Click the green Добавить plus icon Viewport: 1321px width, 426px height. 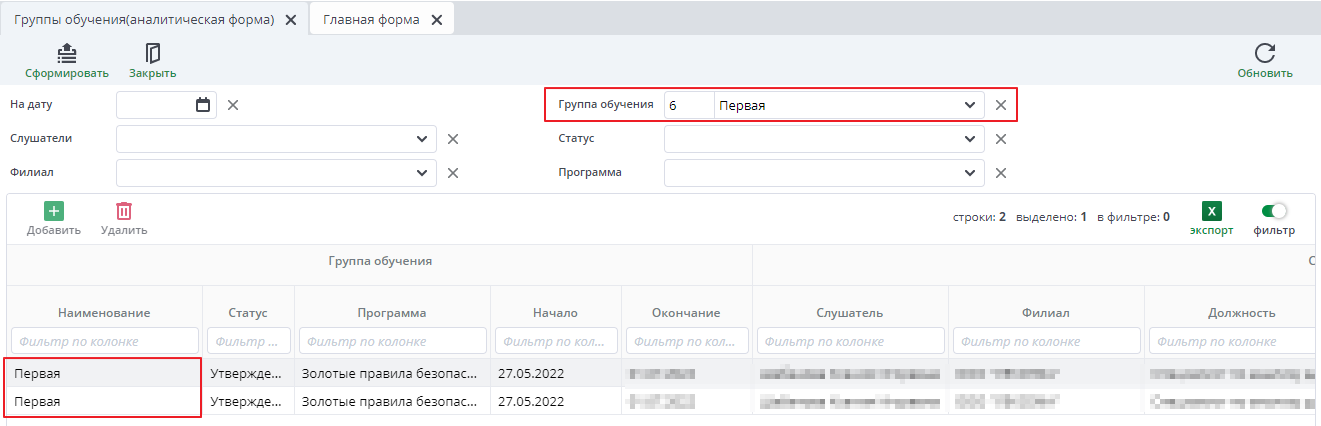54,211
